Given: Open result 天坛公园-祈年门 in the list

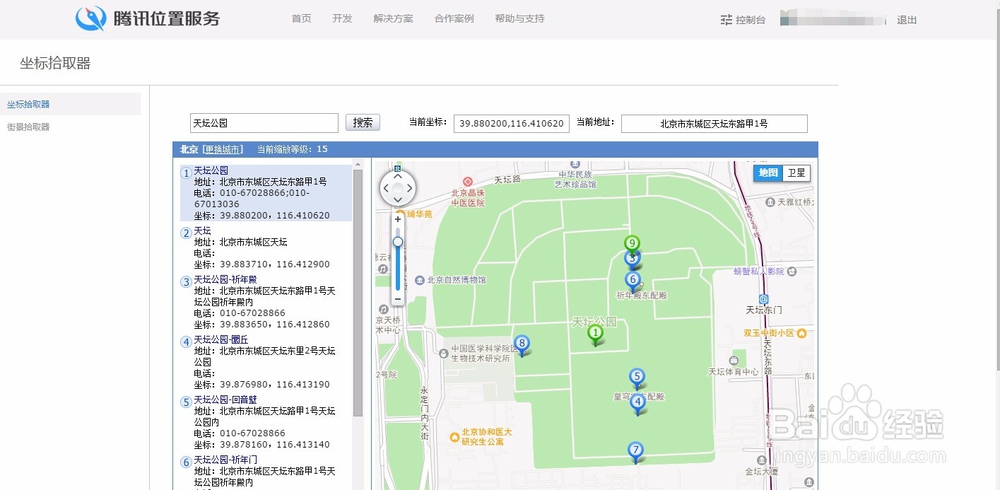Looking at the screenshot, I should [225, 459].
